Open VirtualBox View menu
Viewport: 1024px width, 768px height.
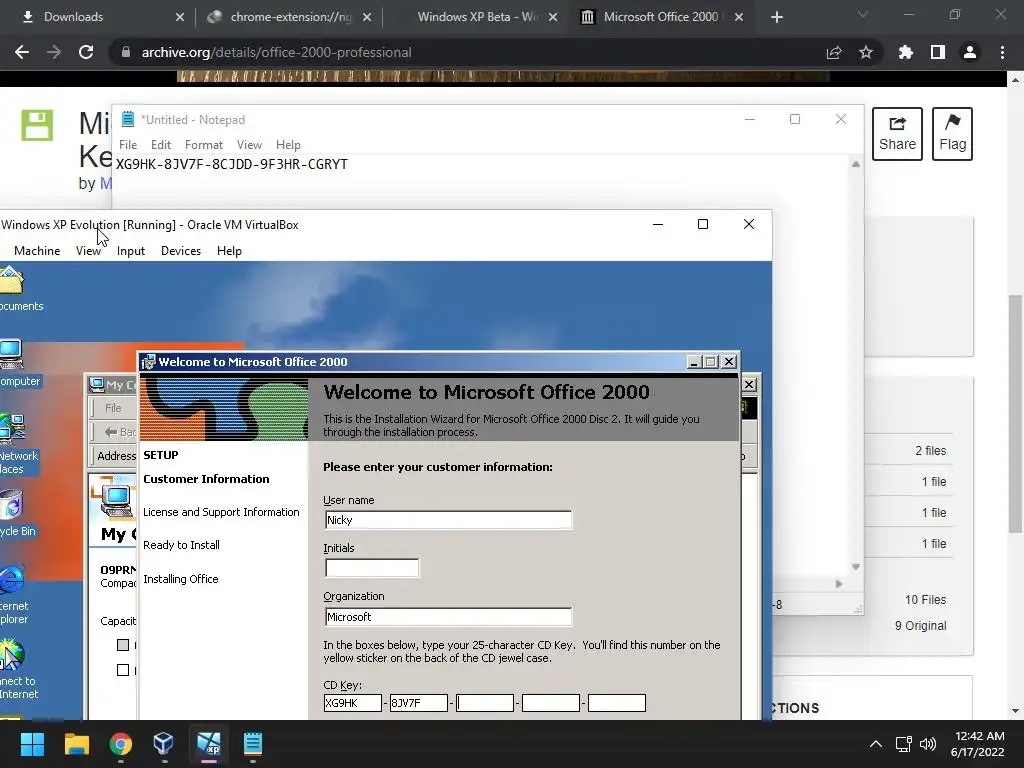(88, 251)
